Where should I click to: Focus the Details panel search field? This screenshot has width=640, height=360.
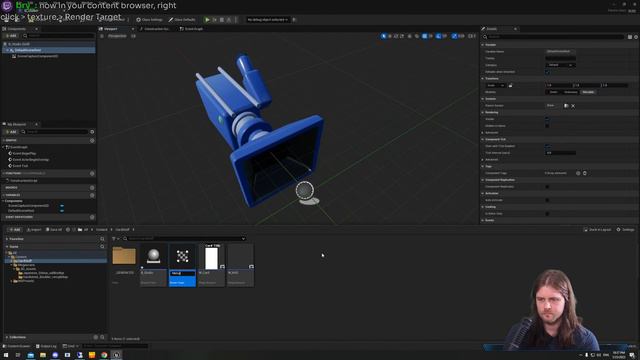click(x=553, y=37)
